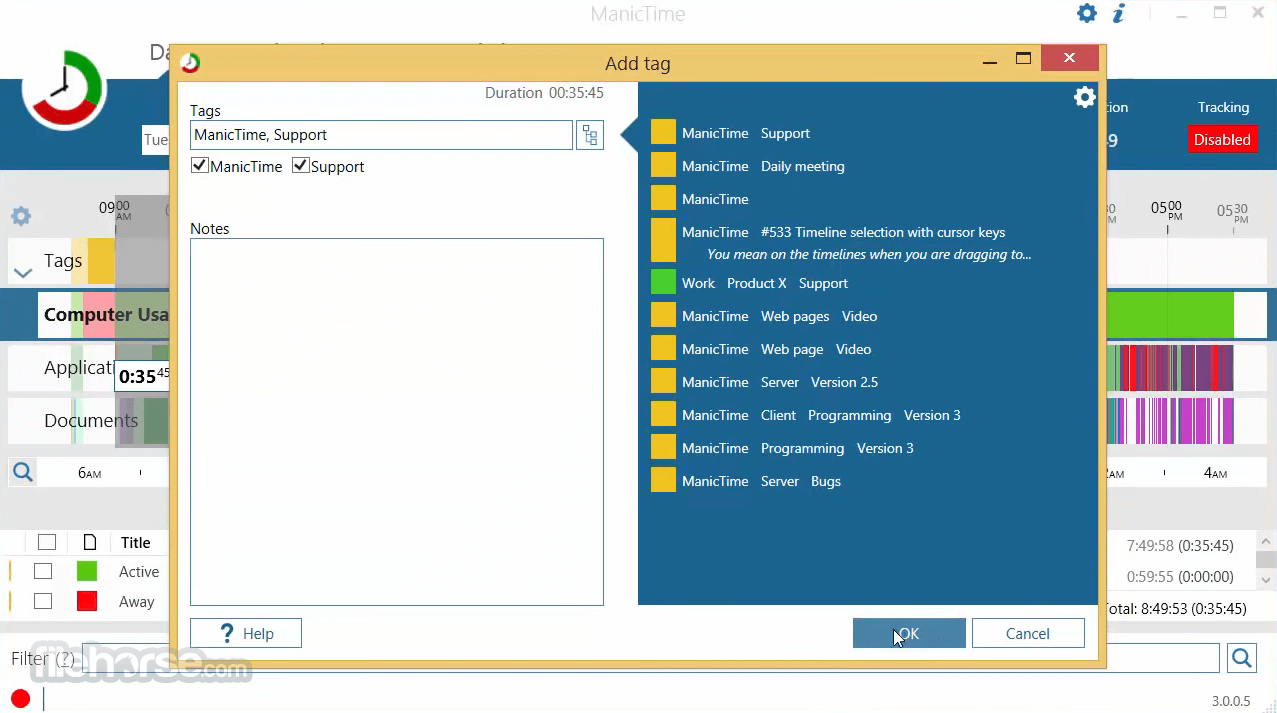Click timeline settings gear left of 09:00
The height and width of the screenshot is (713, 1277).
(x=21, y=216)
